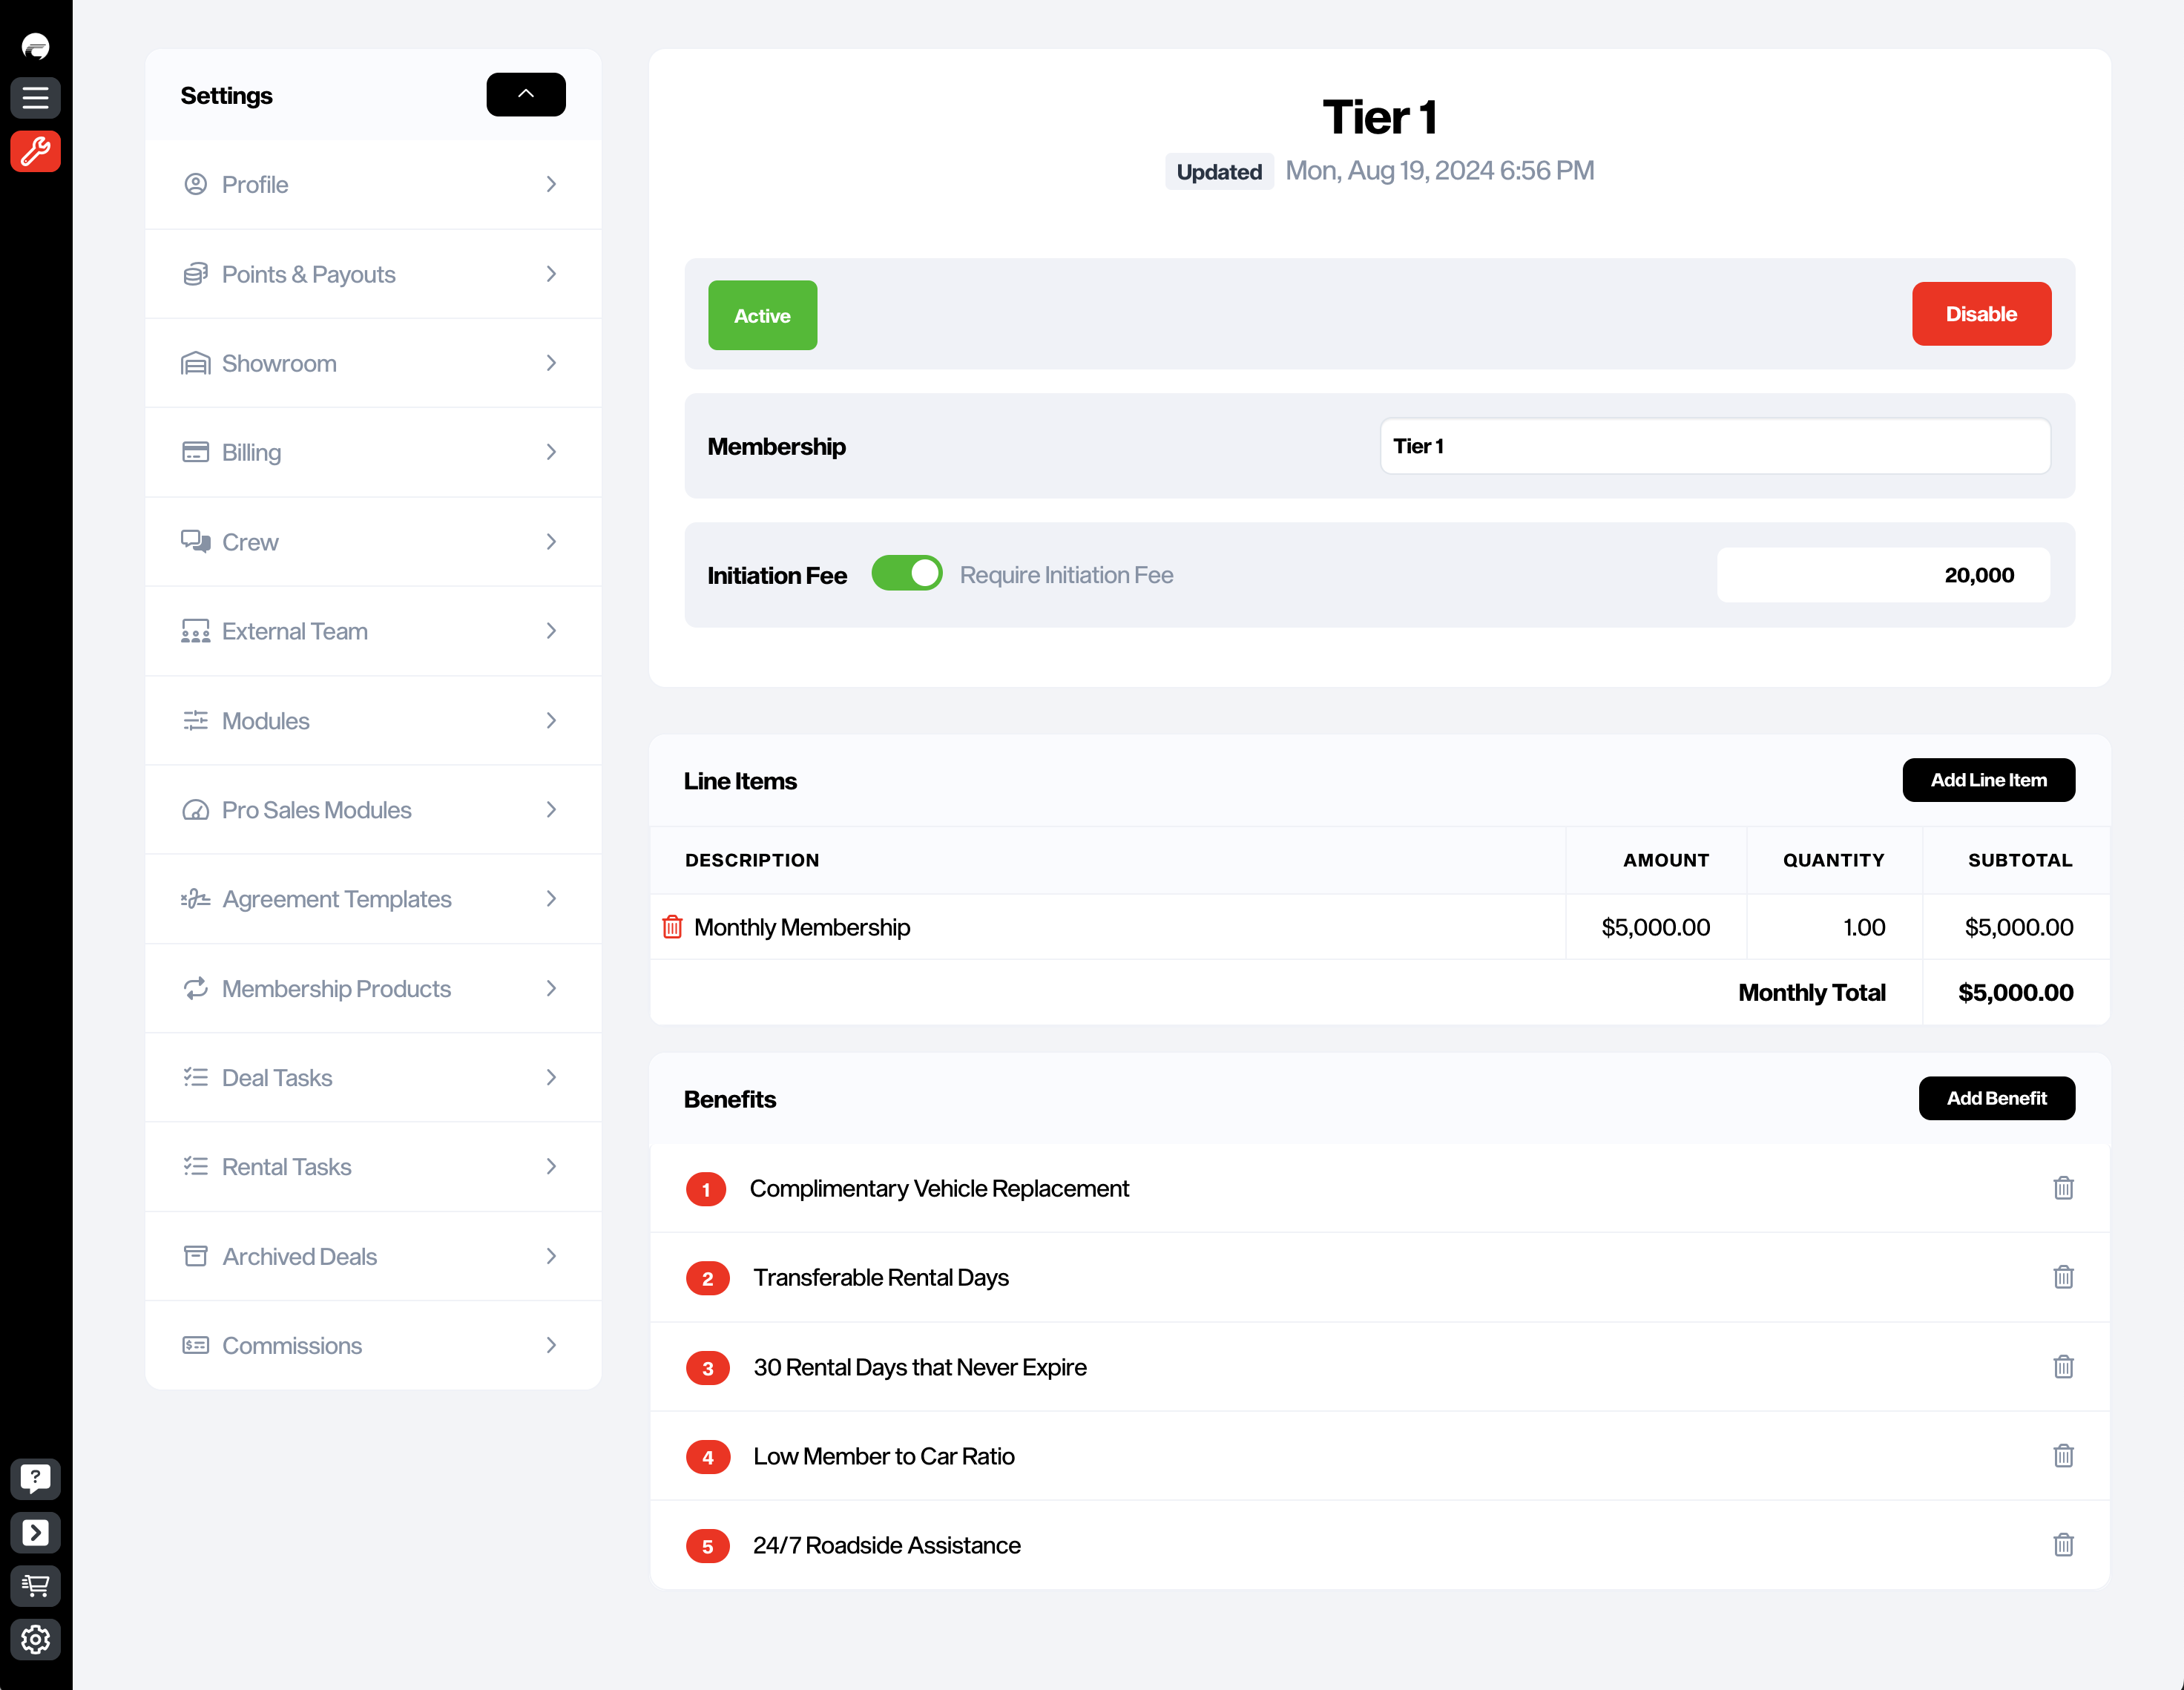Expand the Commissions chevron arrow
Viewport: 2184px width, 1690px height.
click(x=551, y=1345)
